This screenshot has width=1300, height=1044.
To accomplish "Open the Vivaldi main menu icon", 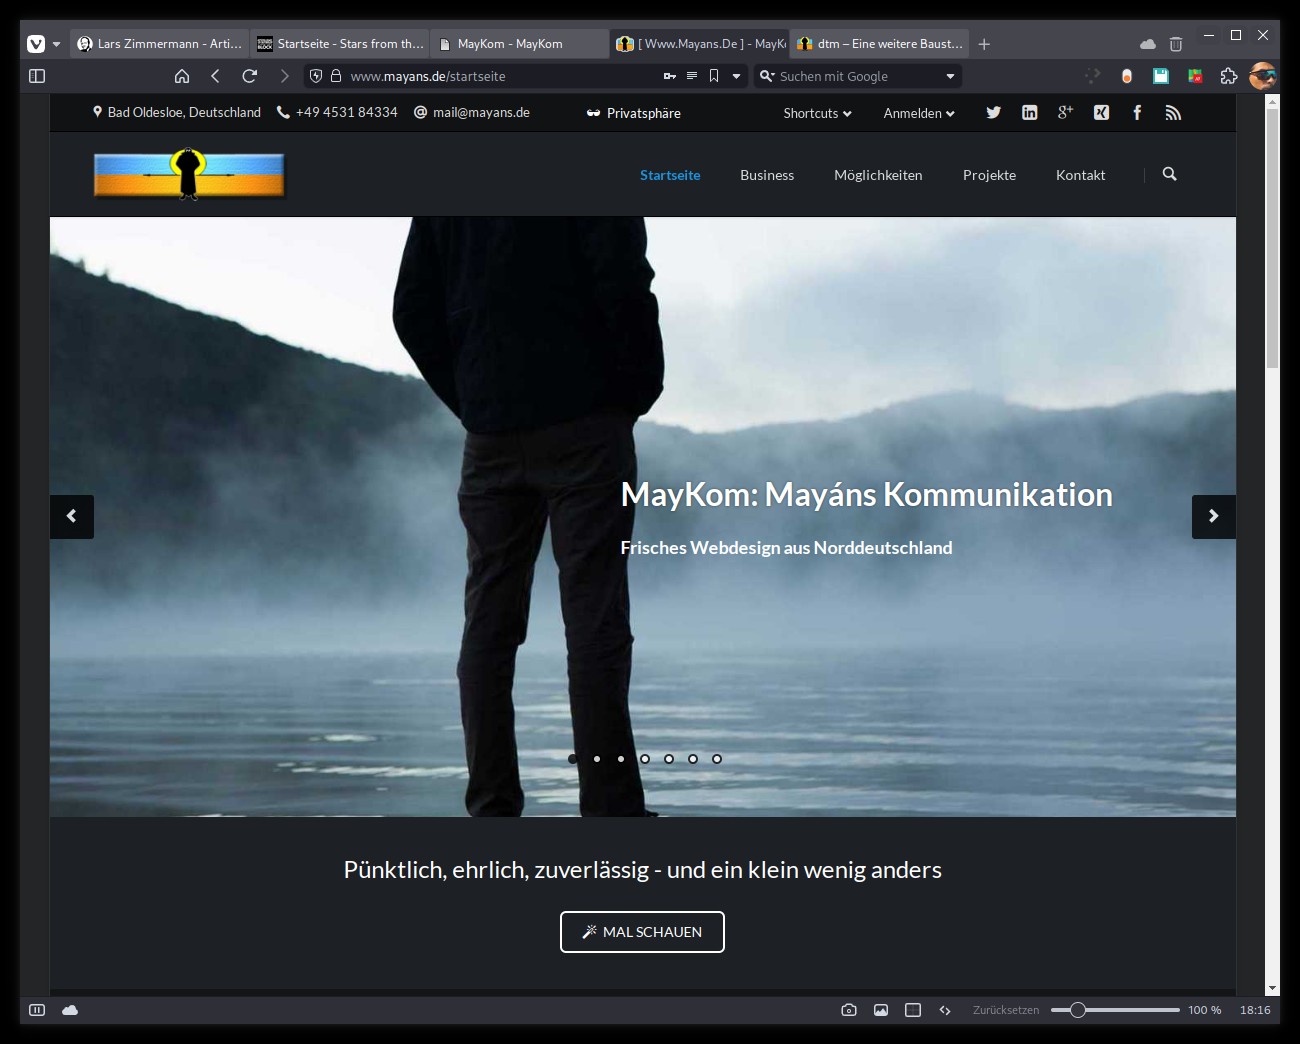I will click(36, 44).
